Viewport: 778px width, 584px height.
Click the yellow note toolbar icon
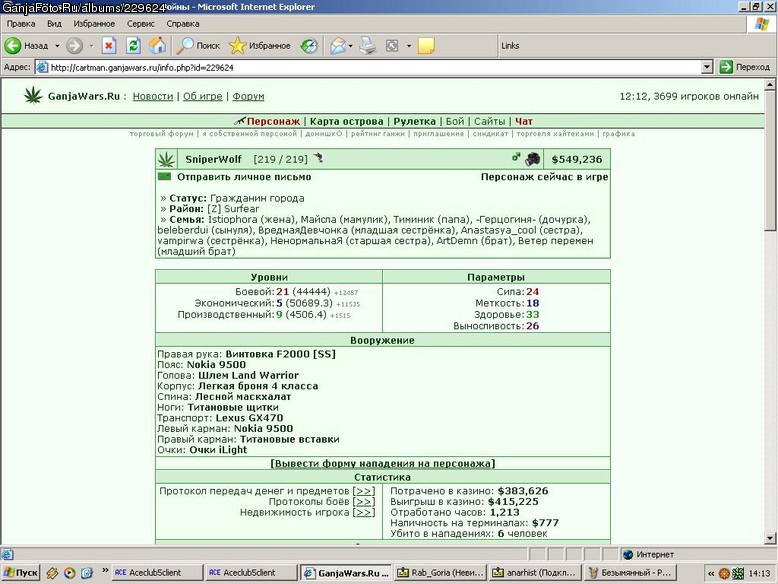tap(426, 46)
